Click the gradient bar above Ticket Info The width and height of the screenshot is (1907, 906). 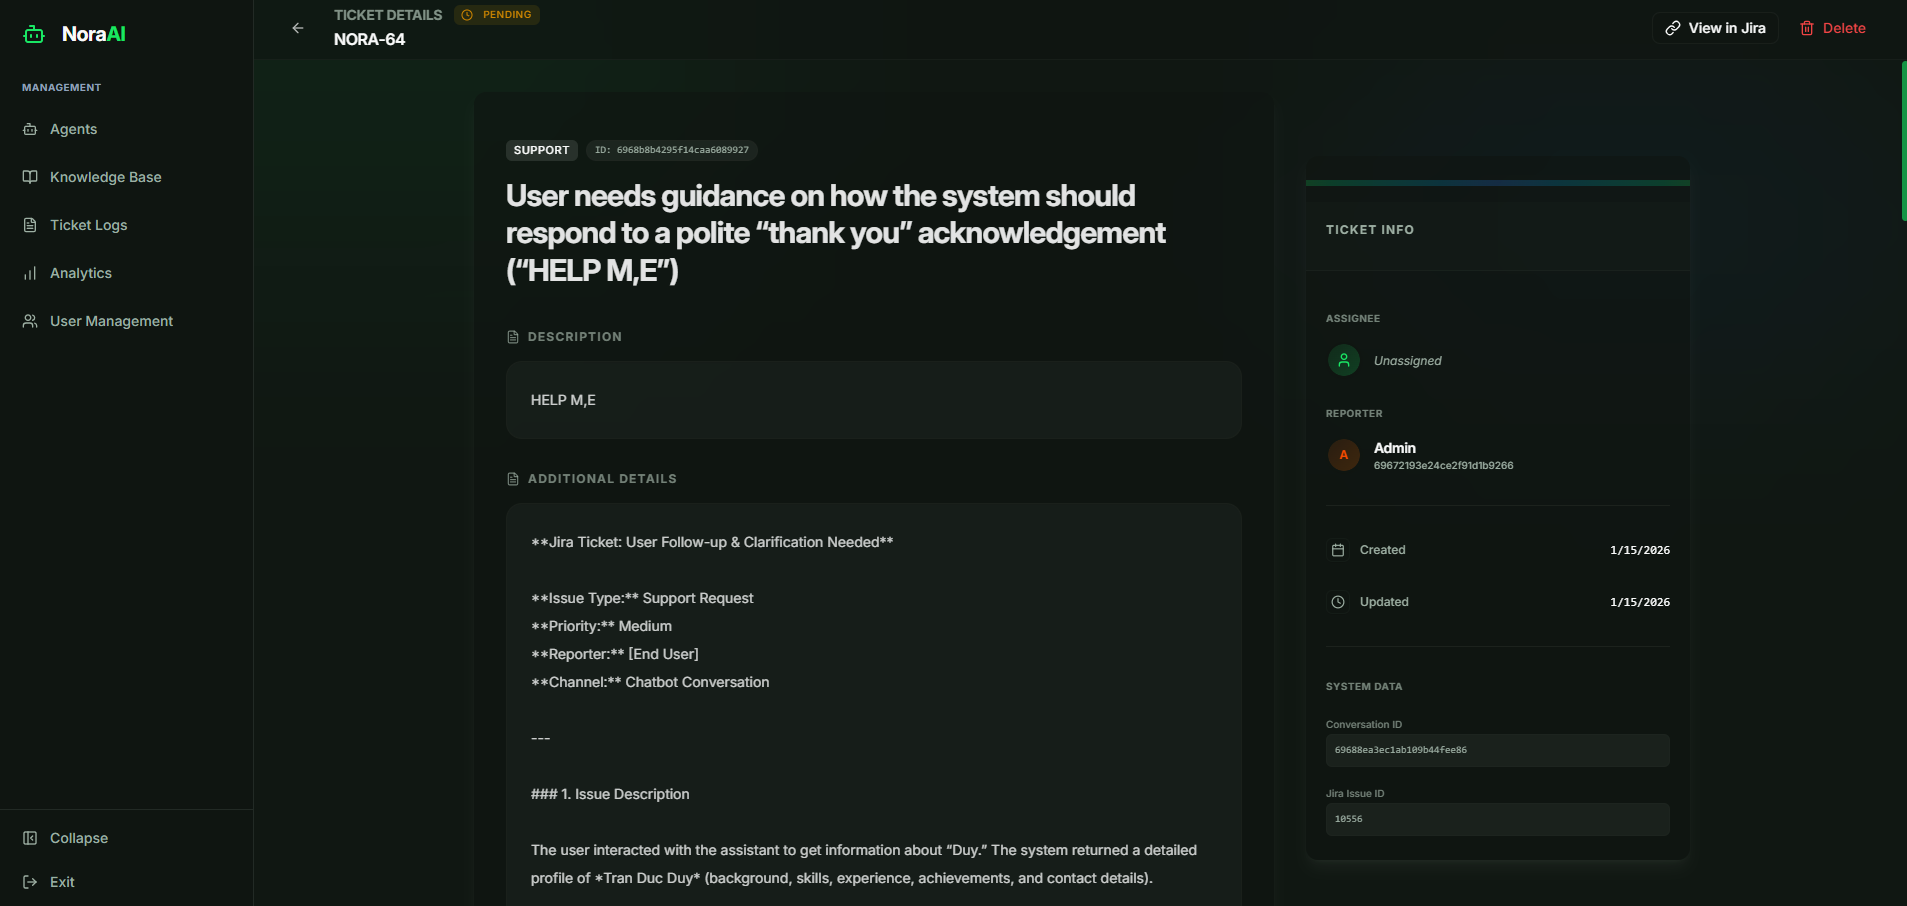pos(1497,181)
